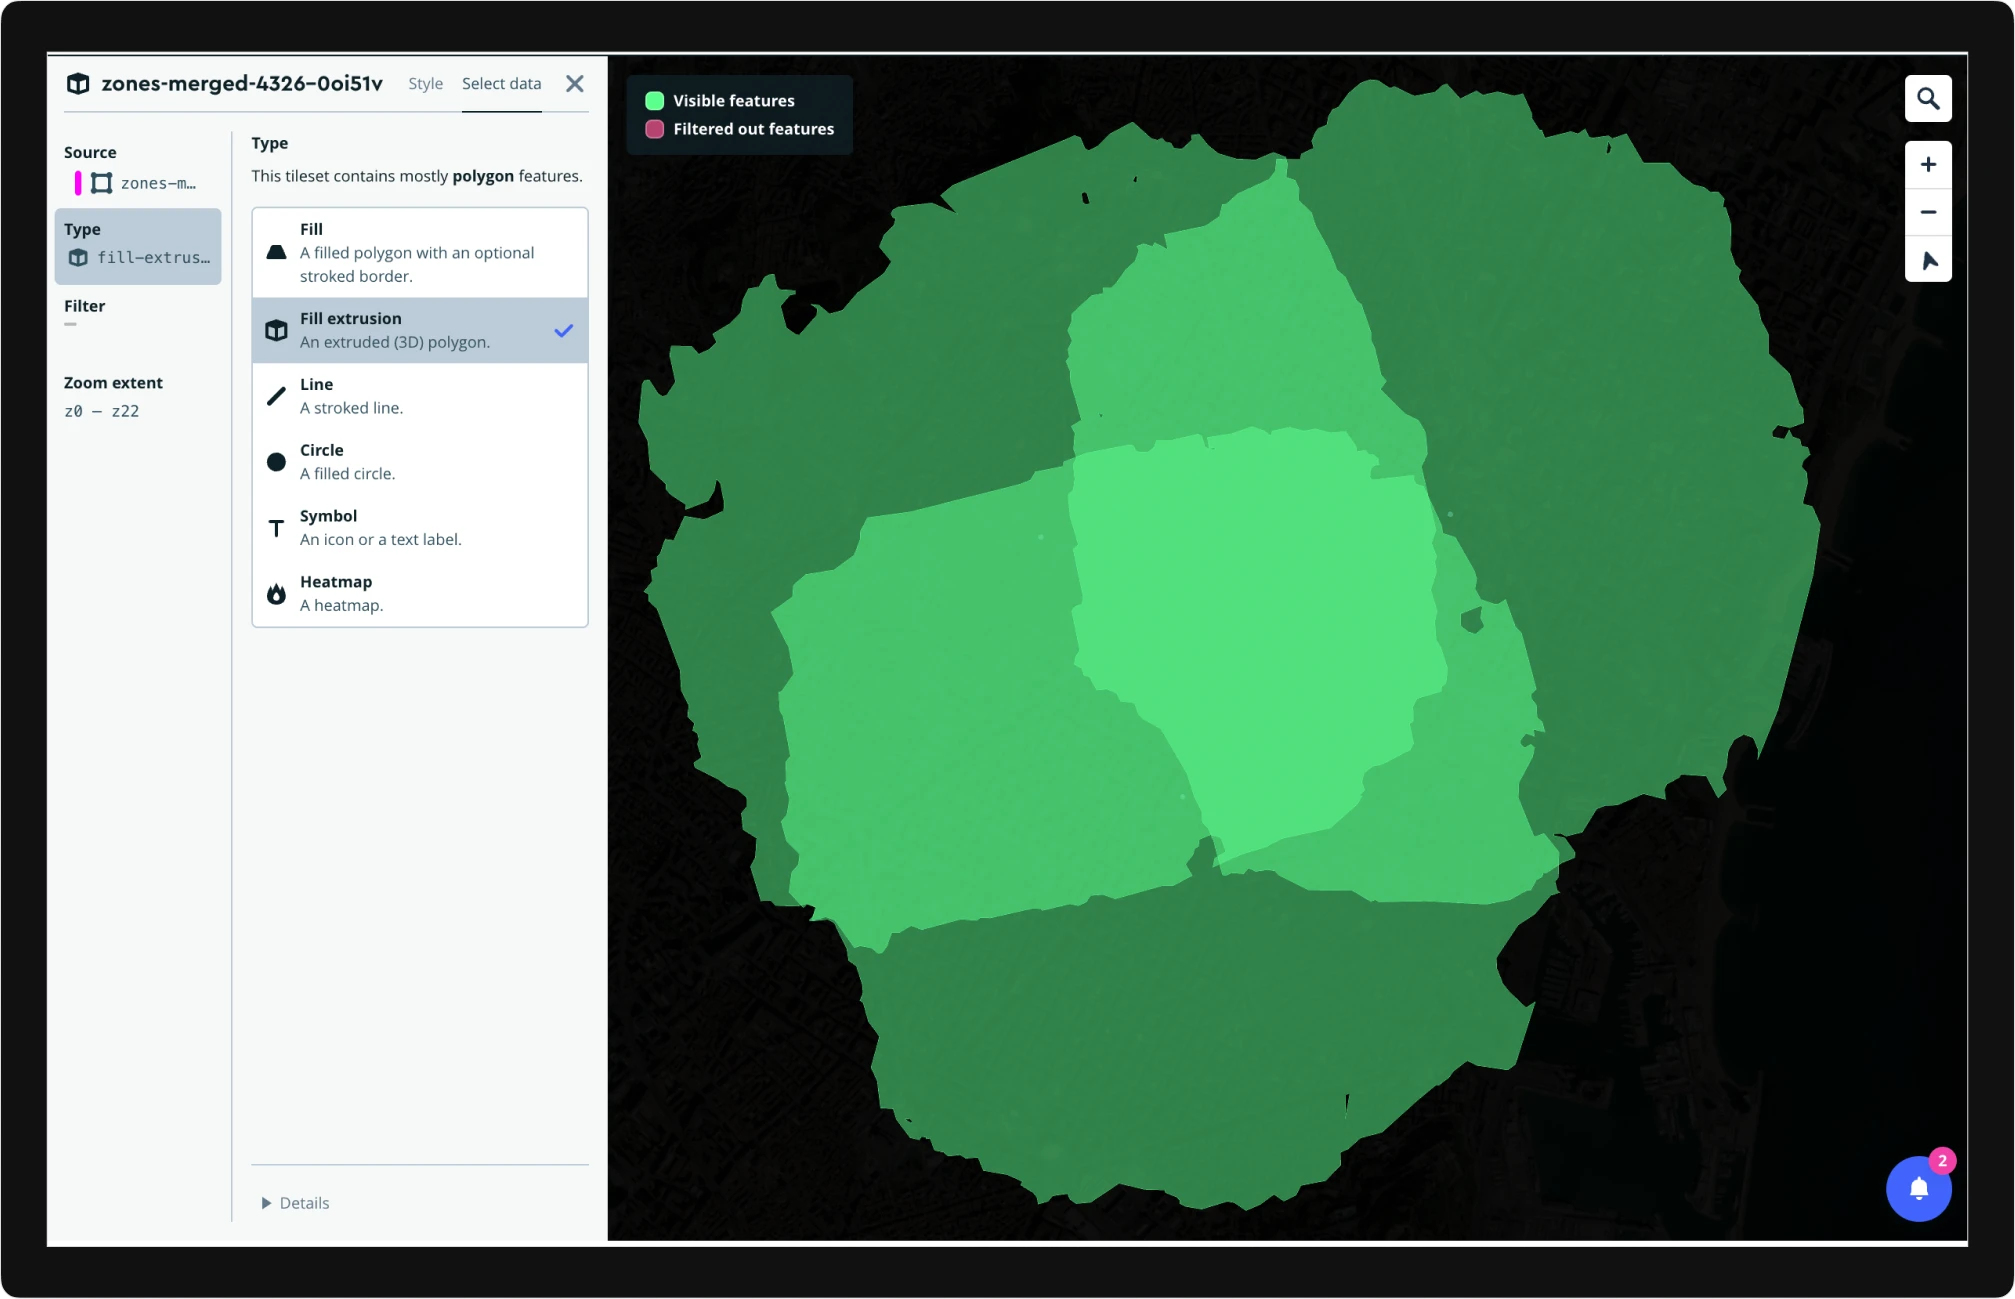Click the layer title zones-merged-4326-0oi51v
Image resolution: width=2015 pixels, height=1299 pixels.
click(x=242, y=84)
